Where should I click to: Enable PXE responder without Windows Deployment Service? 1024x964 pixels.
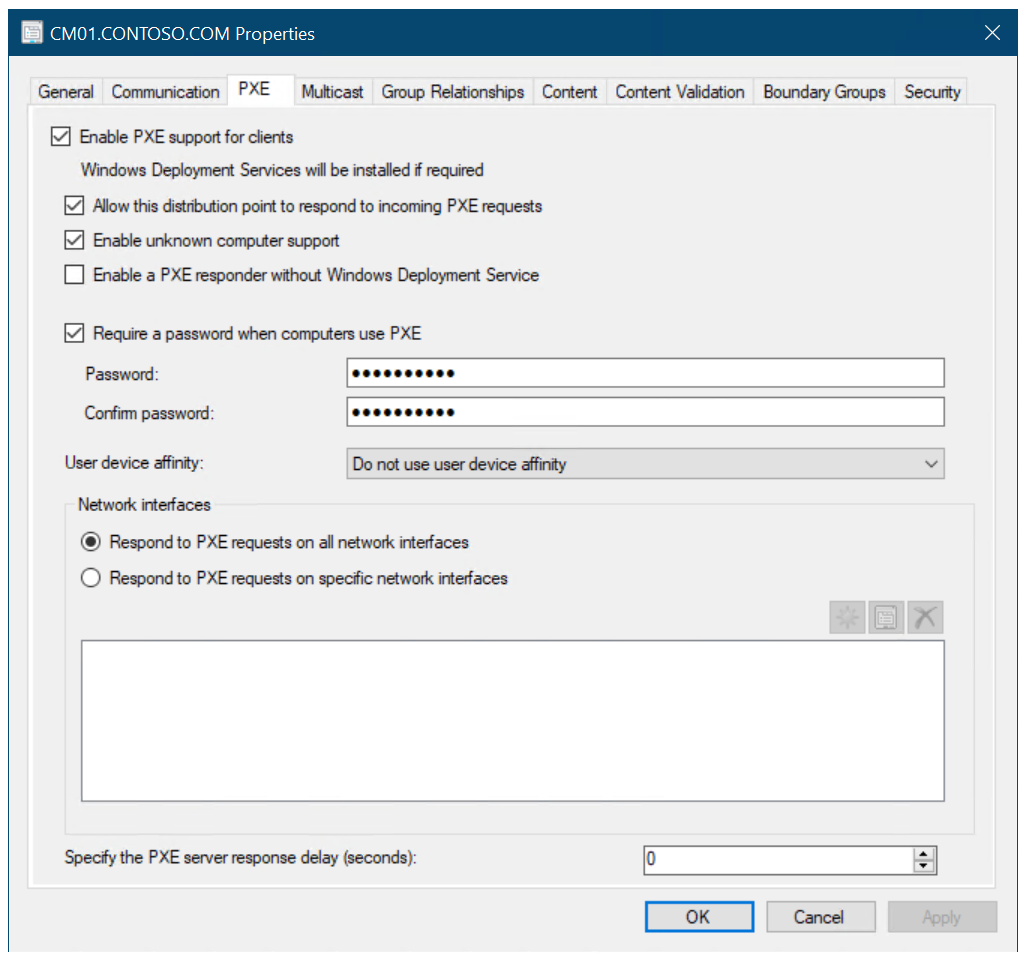click(x=74, y=275)
